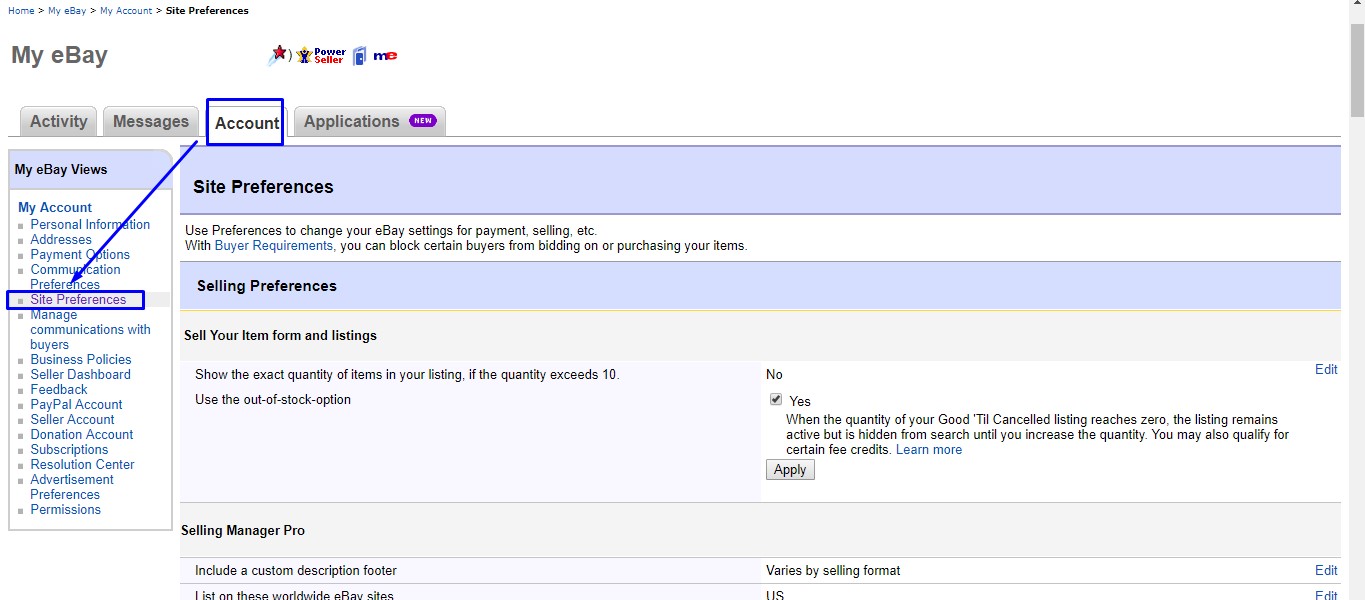Open the Messages tab
Image resolution: width=1365 pixels, height=600 pixels.
tap(151, 121)
